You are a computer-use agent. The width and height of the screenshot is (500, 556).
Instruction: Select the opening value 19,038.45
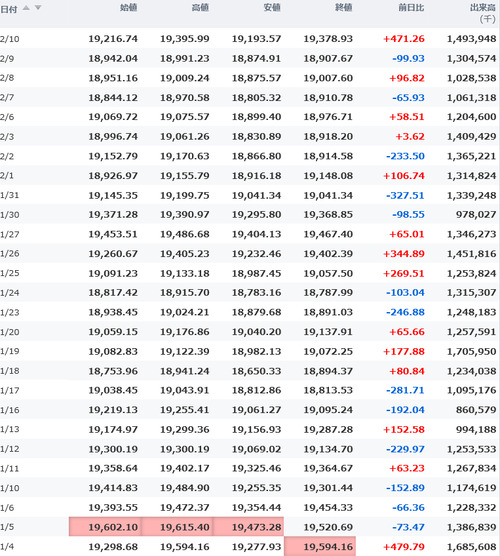click(x=113, y=390)
